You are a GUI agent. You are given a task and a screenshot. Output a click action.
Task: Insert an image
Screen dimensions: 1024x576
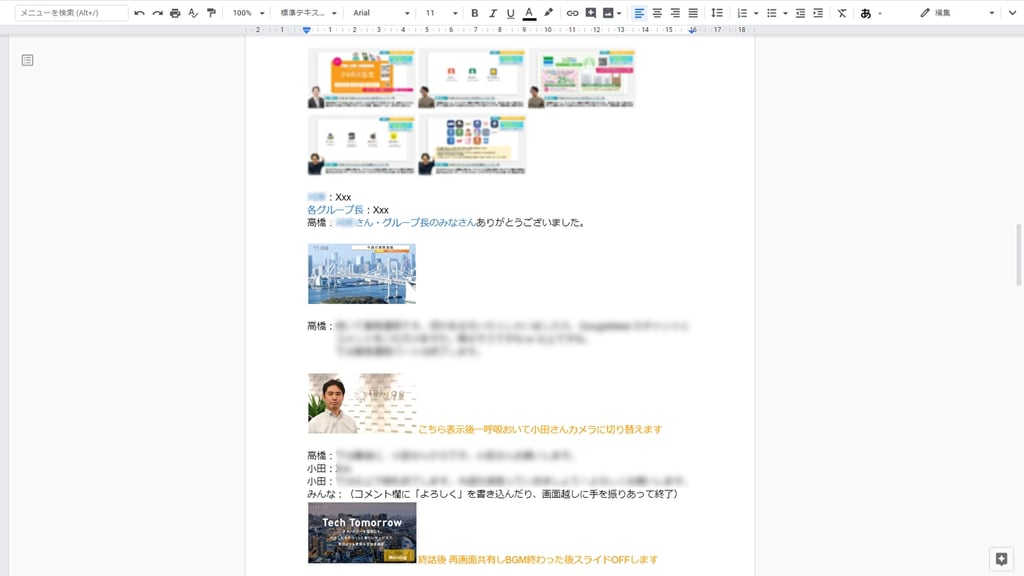click(608, 13)
